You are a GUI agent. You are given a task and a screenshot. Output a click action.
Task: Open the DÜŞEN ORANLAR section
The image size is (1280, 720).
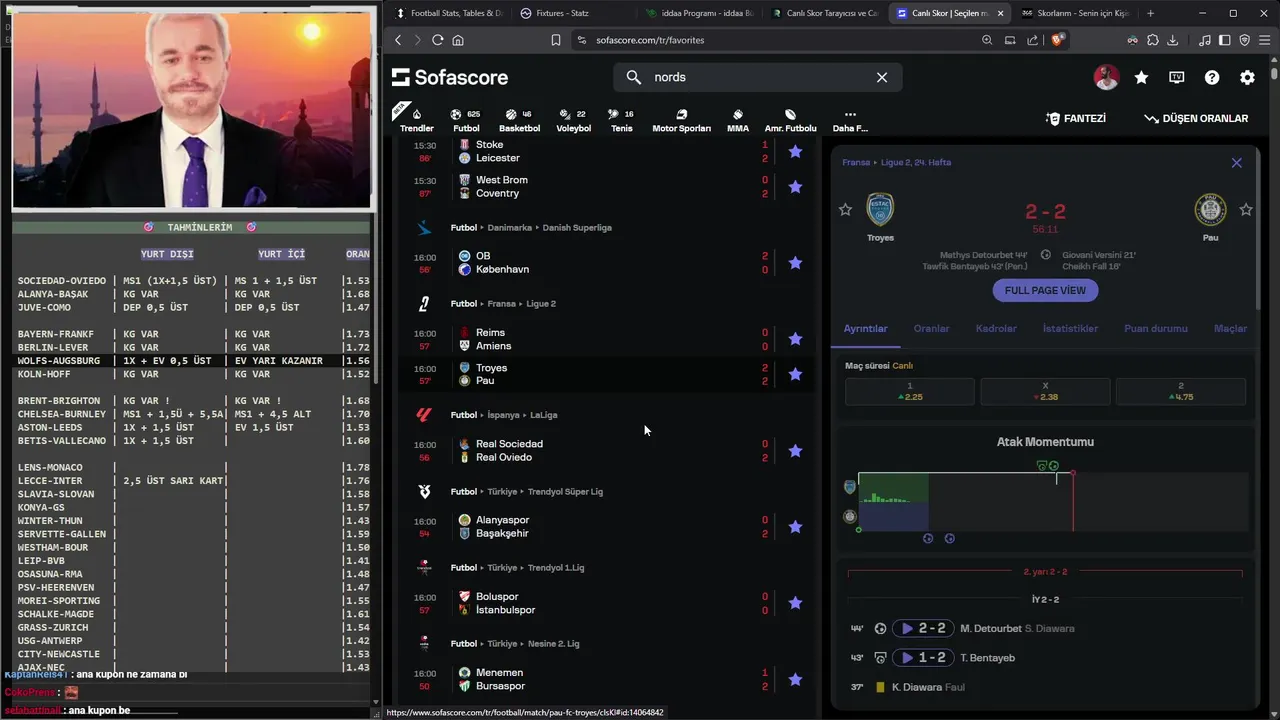tap(1196, 118)
